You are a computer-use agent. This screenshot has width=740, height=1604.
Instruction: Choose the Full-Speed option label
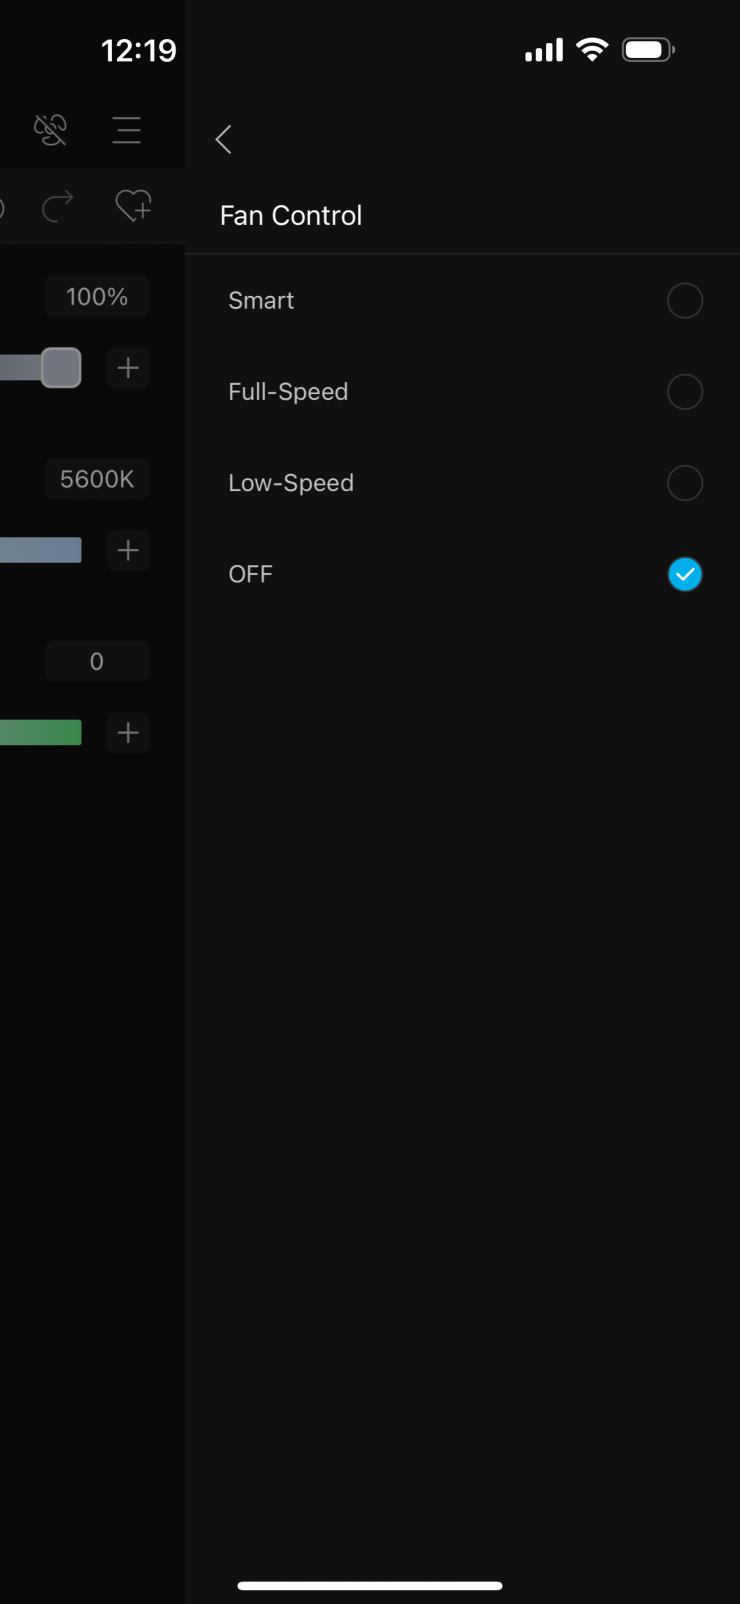click(x=288, y=392)
